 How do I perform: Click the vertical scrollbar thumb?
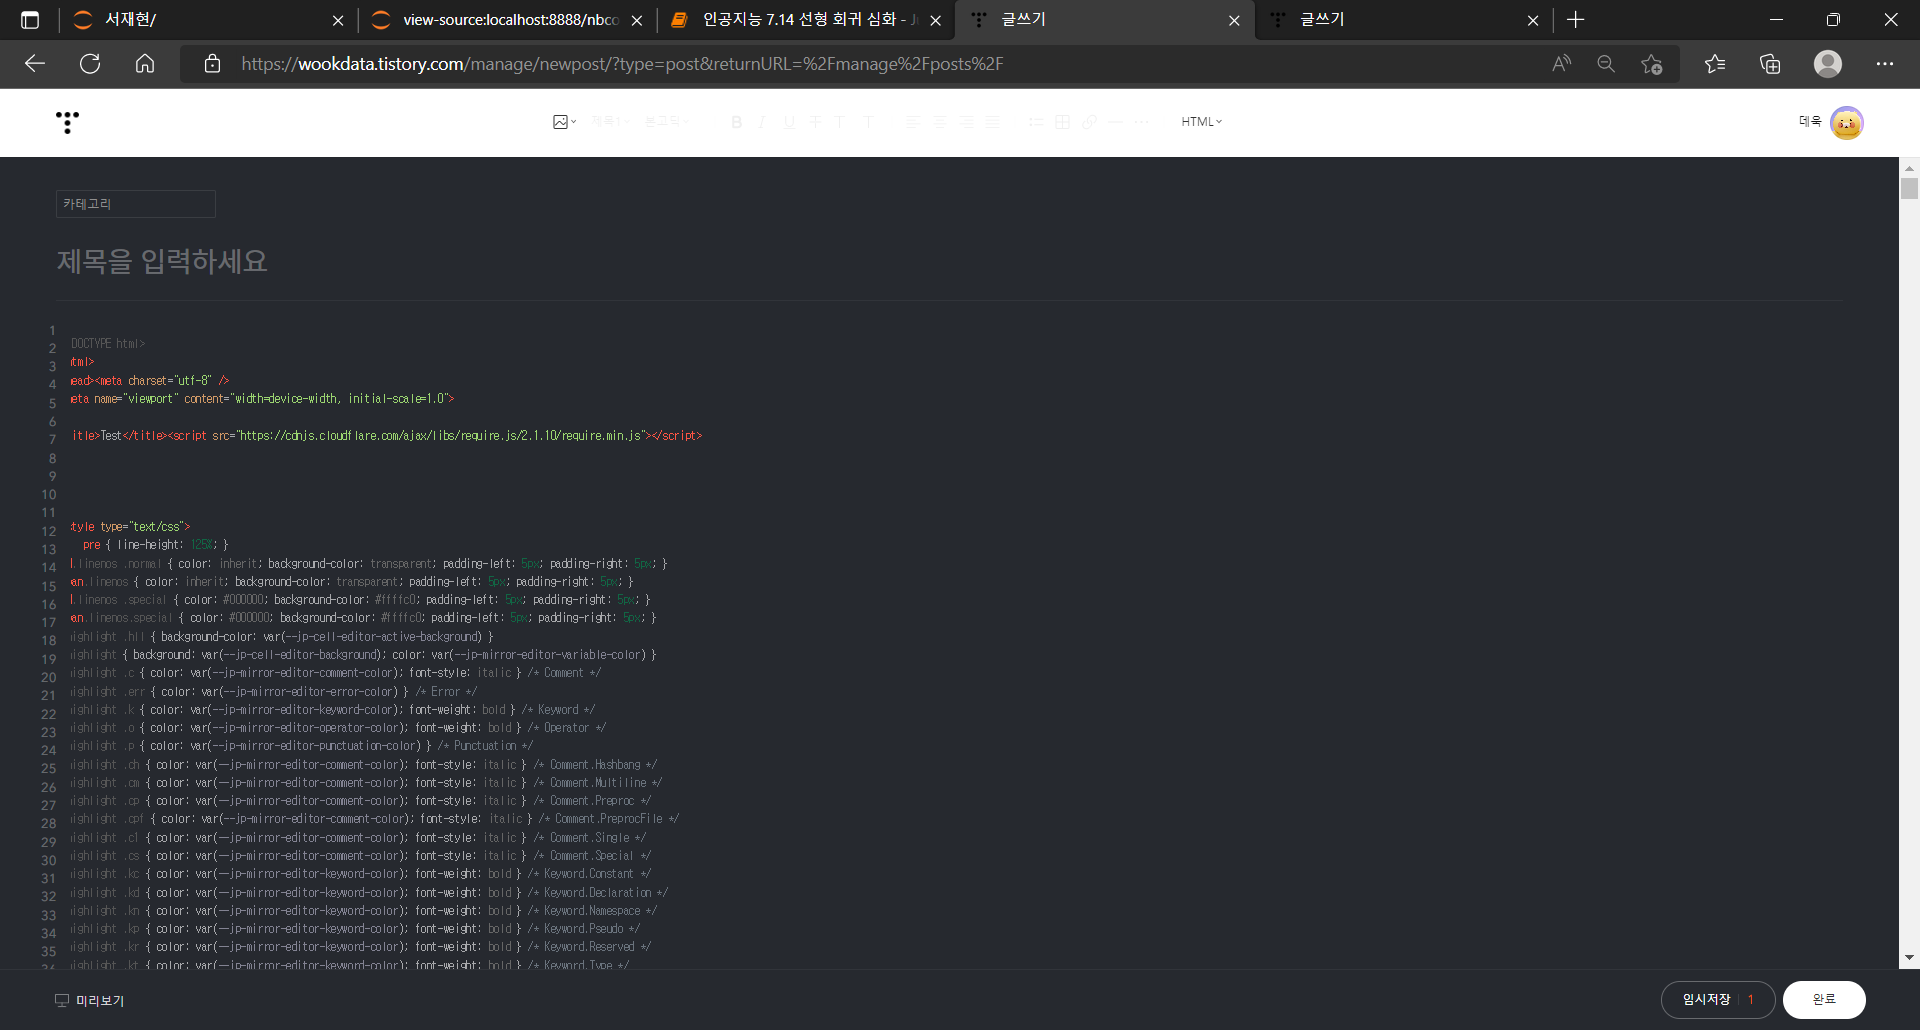pyautogui.click(x=1909, y=189)
